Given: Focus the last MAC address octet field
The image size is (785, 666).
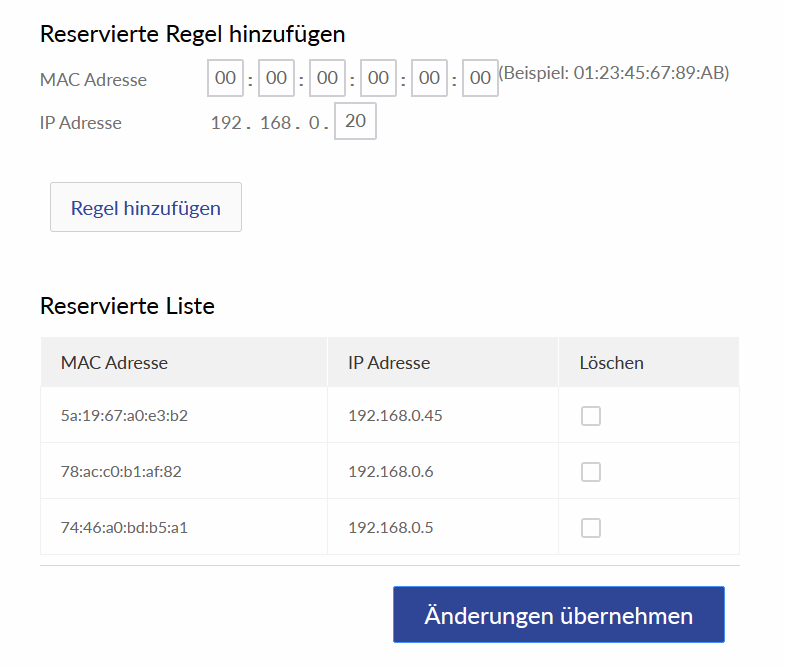Looking at the screenshot, I should (480, 78).
